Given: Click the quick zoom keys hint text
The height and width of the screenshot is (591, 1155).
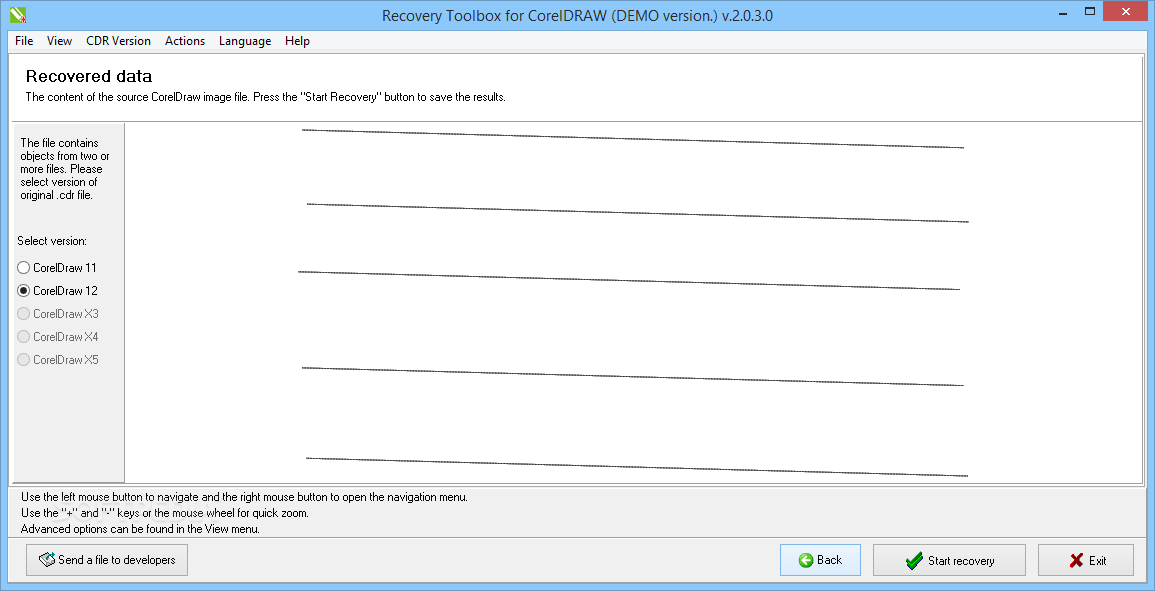Looking at the screenshot, I should click(165, 513).
